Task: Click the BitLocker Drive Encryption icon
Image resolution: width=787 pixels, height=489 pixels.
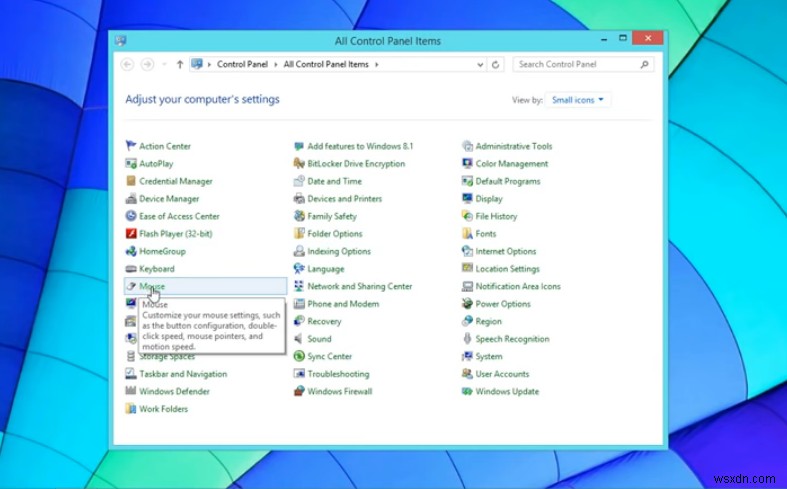Action: coord(299,163)
